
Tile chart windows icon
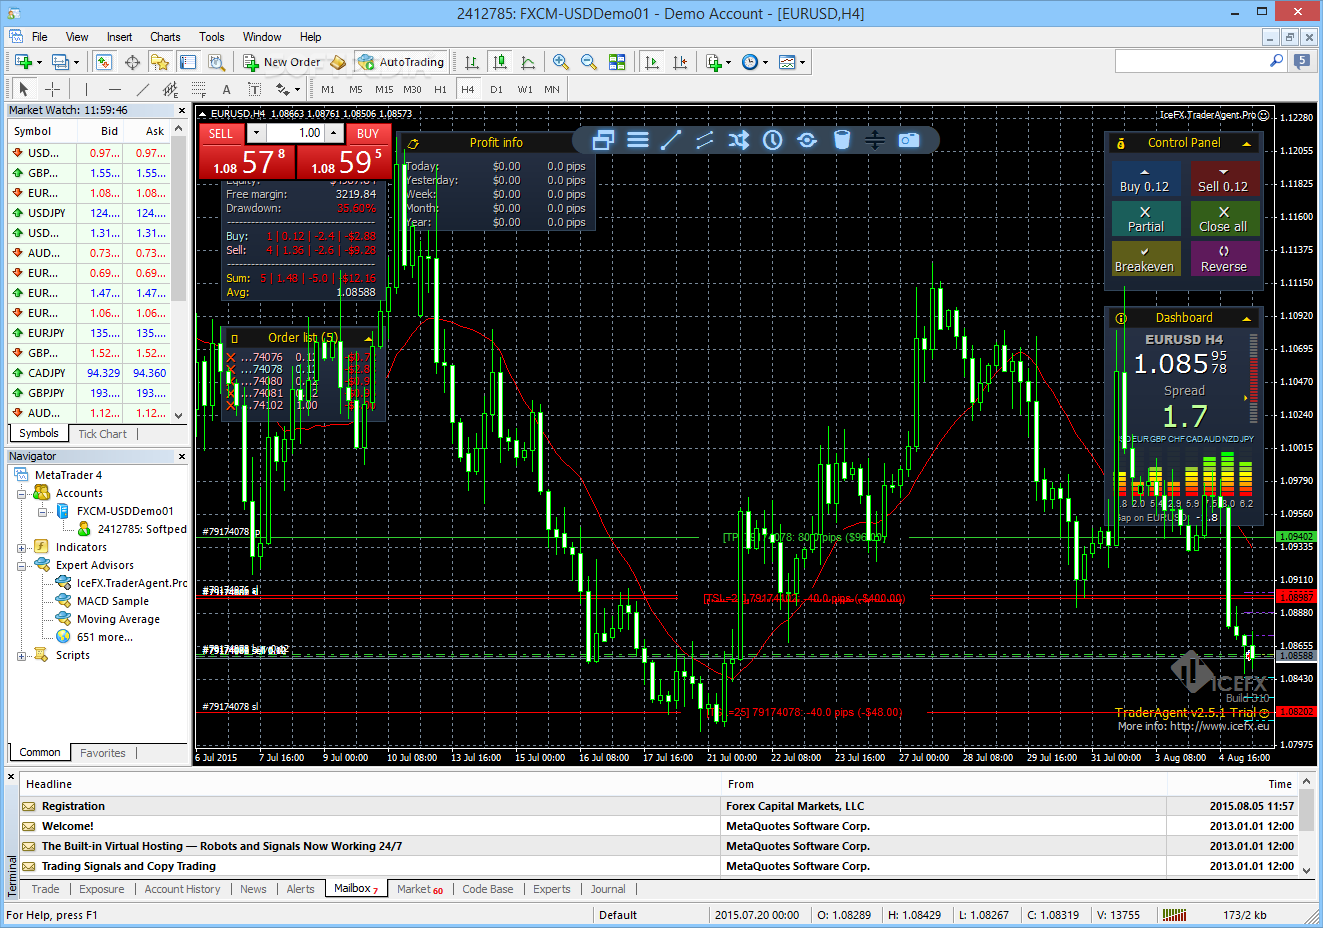point(617,62)
